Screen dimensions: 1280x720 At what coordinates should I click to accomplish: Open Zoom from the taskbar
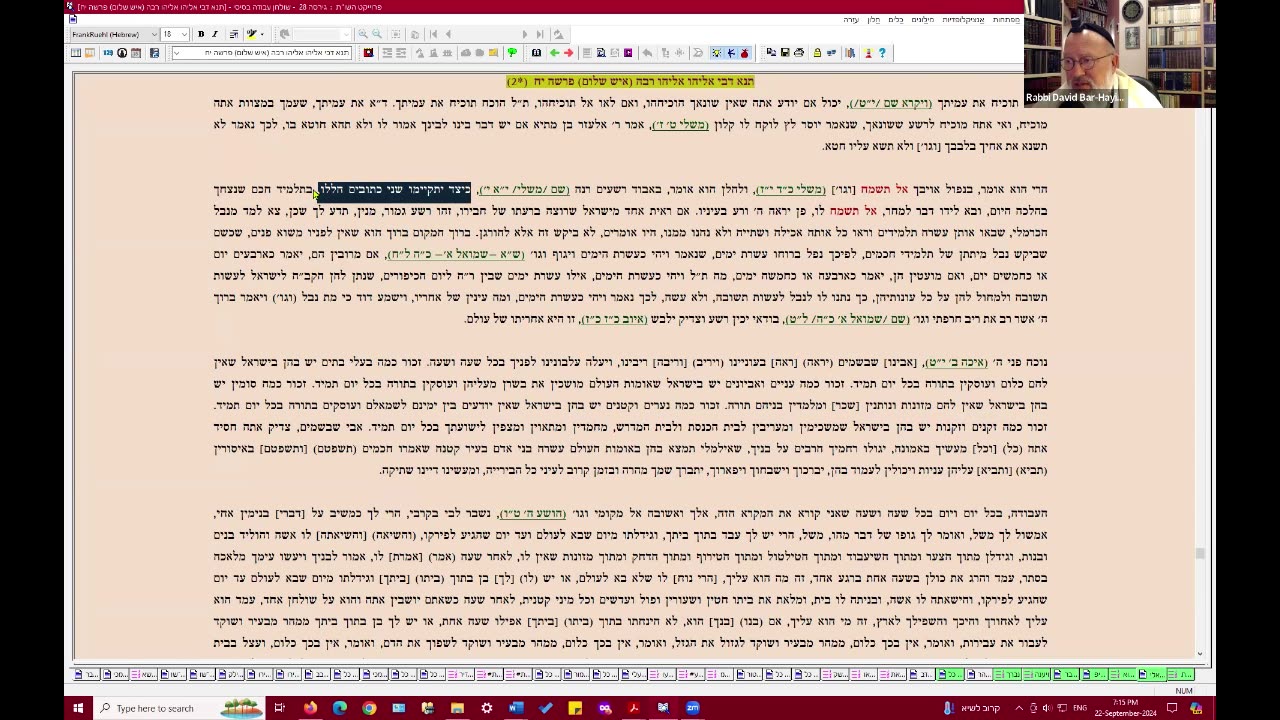692,708
